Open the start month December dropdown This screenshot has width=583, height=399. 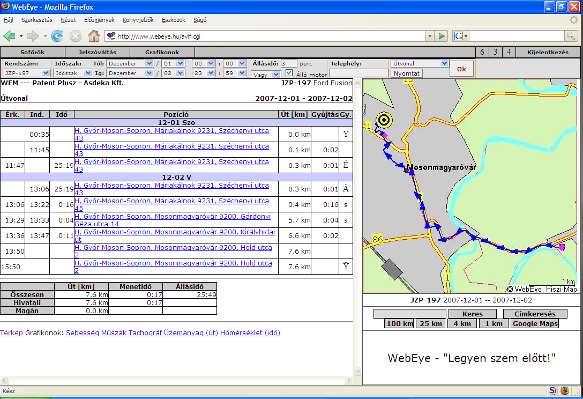point(129,64)
